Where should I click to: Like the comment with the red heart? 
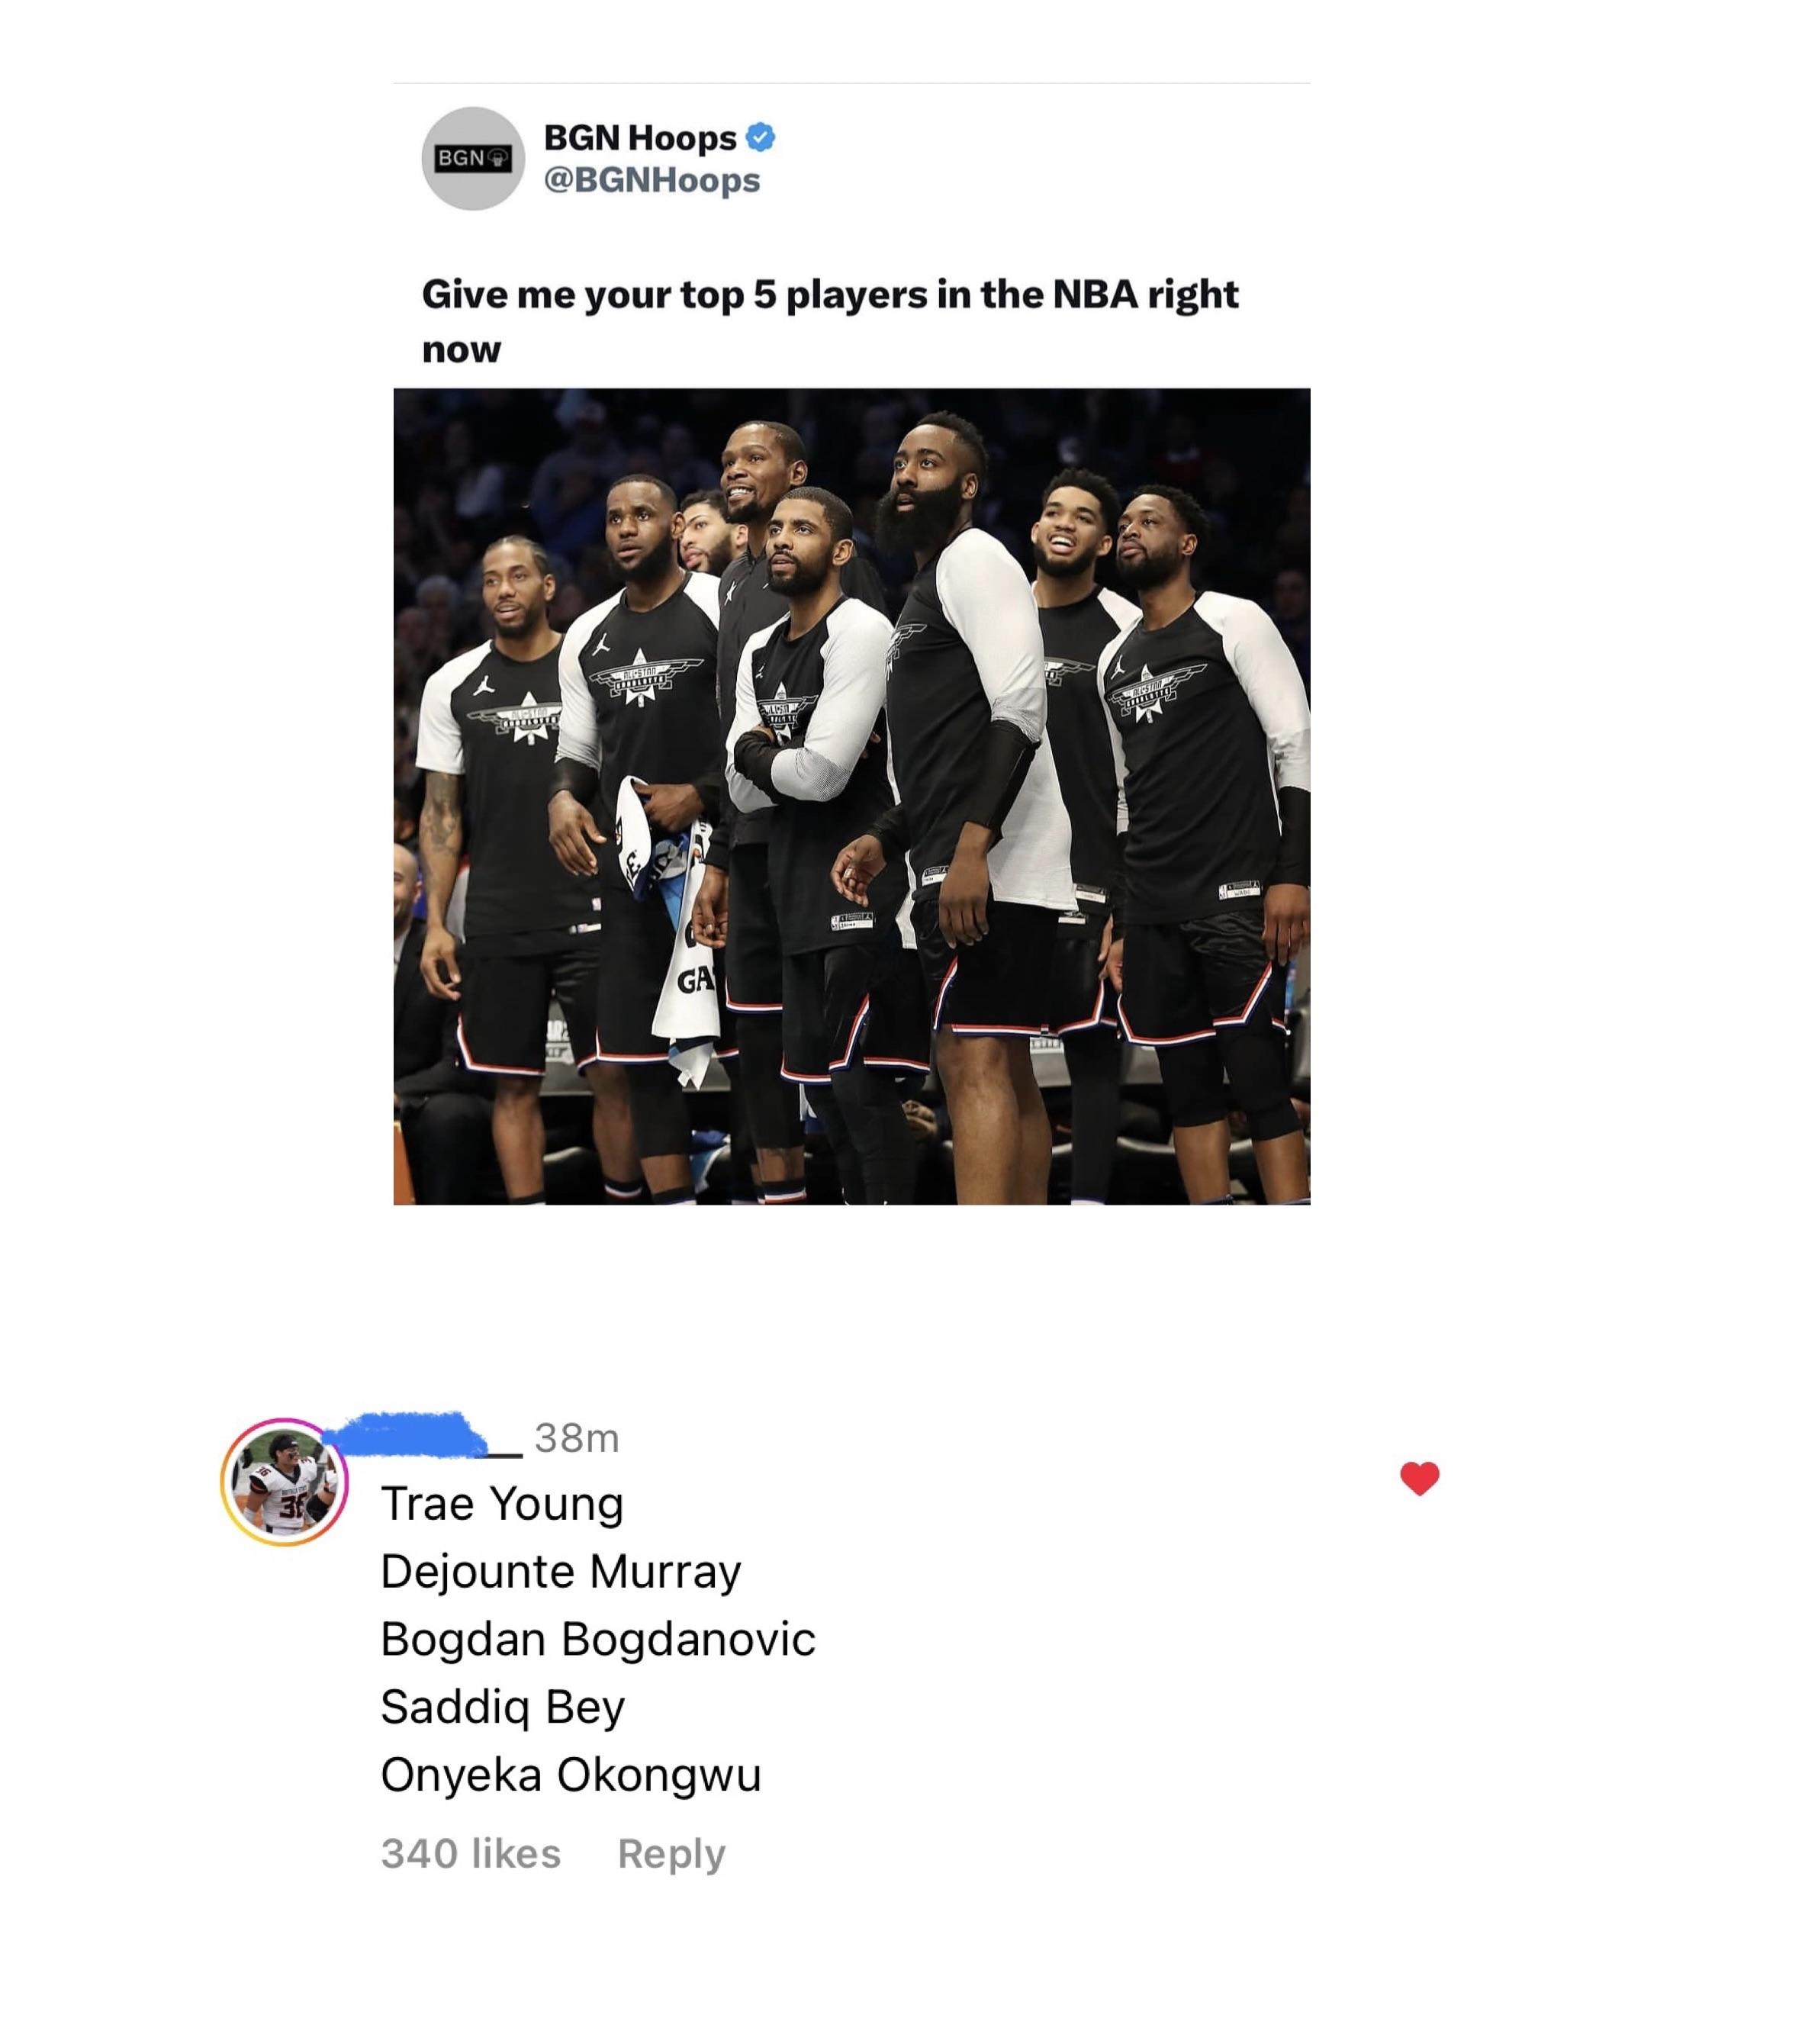(x=1419, y=1478)
